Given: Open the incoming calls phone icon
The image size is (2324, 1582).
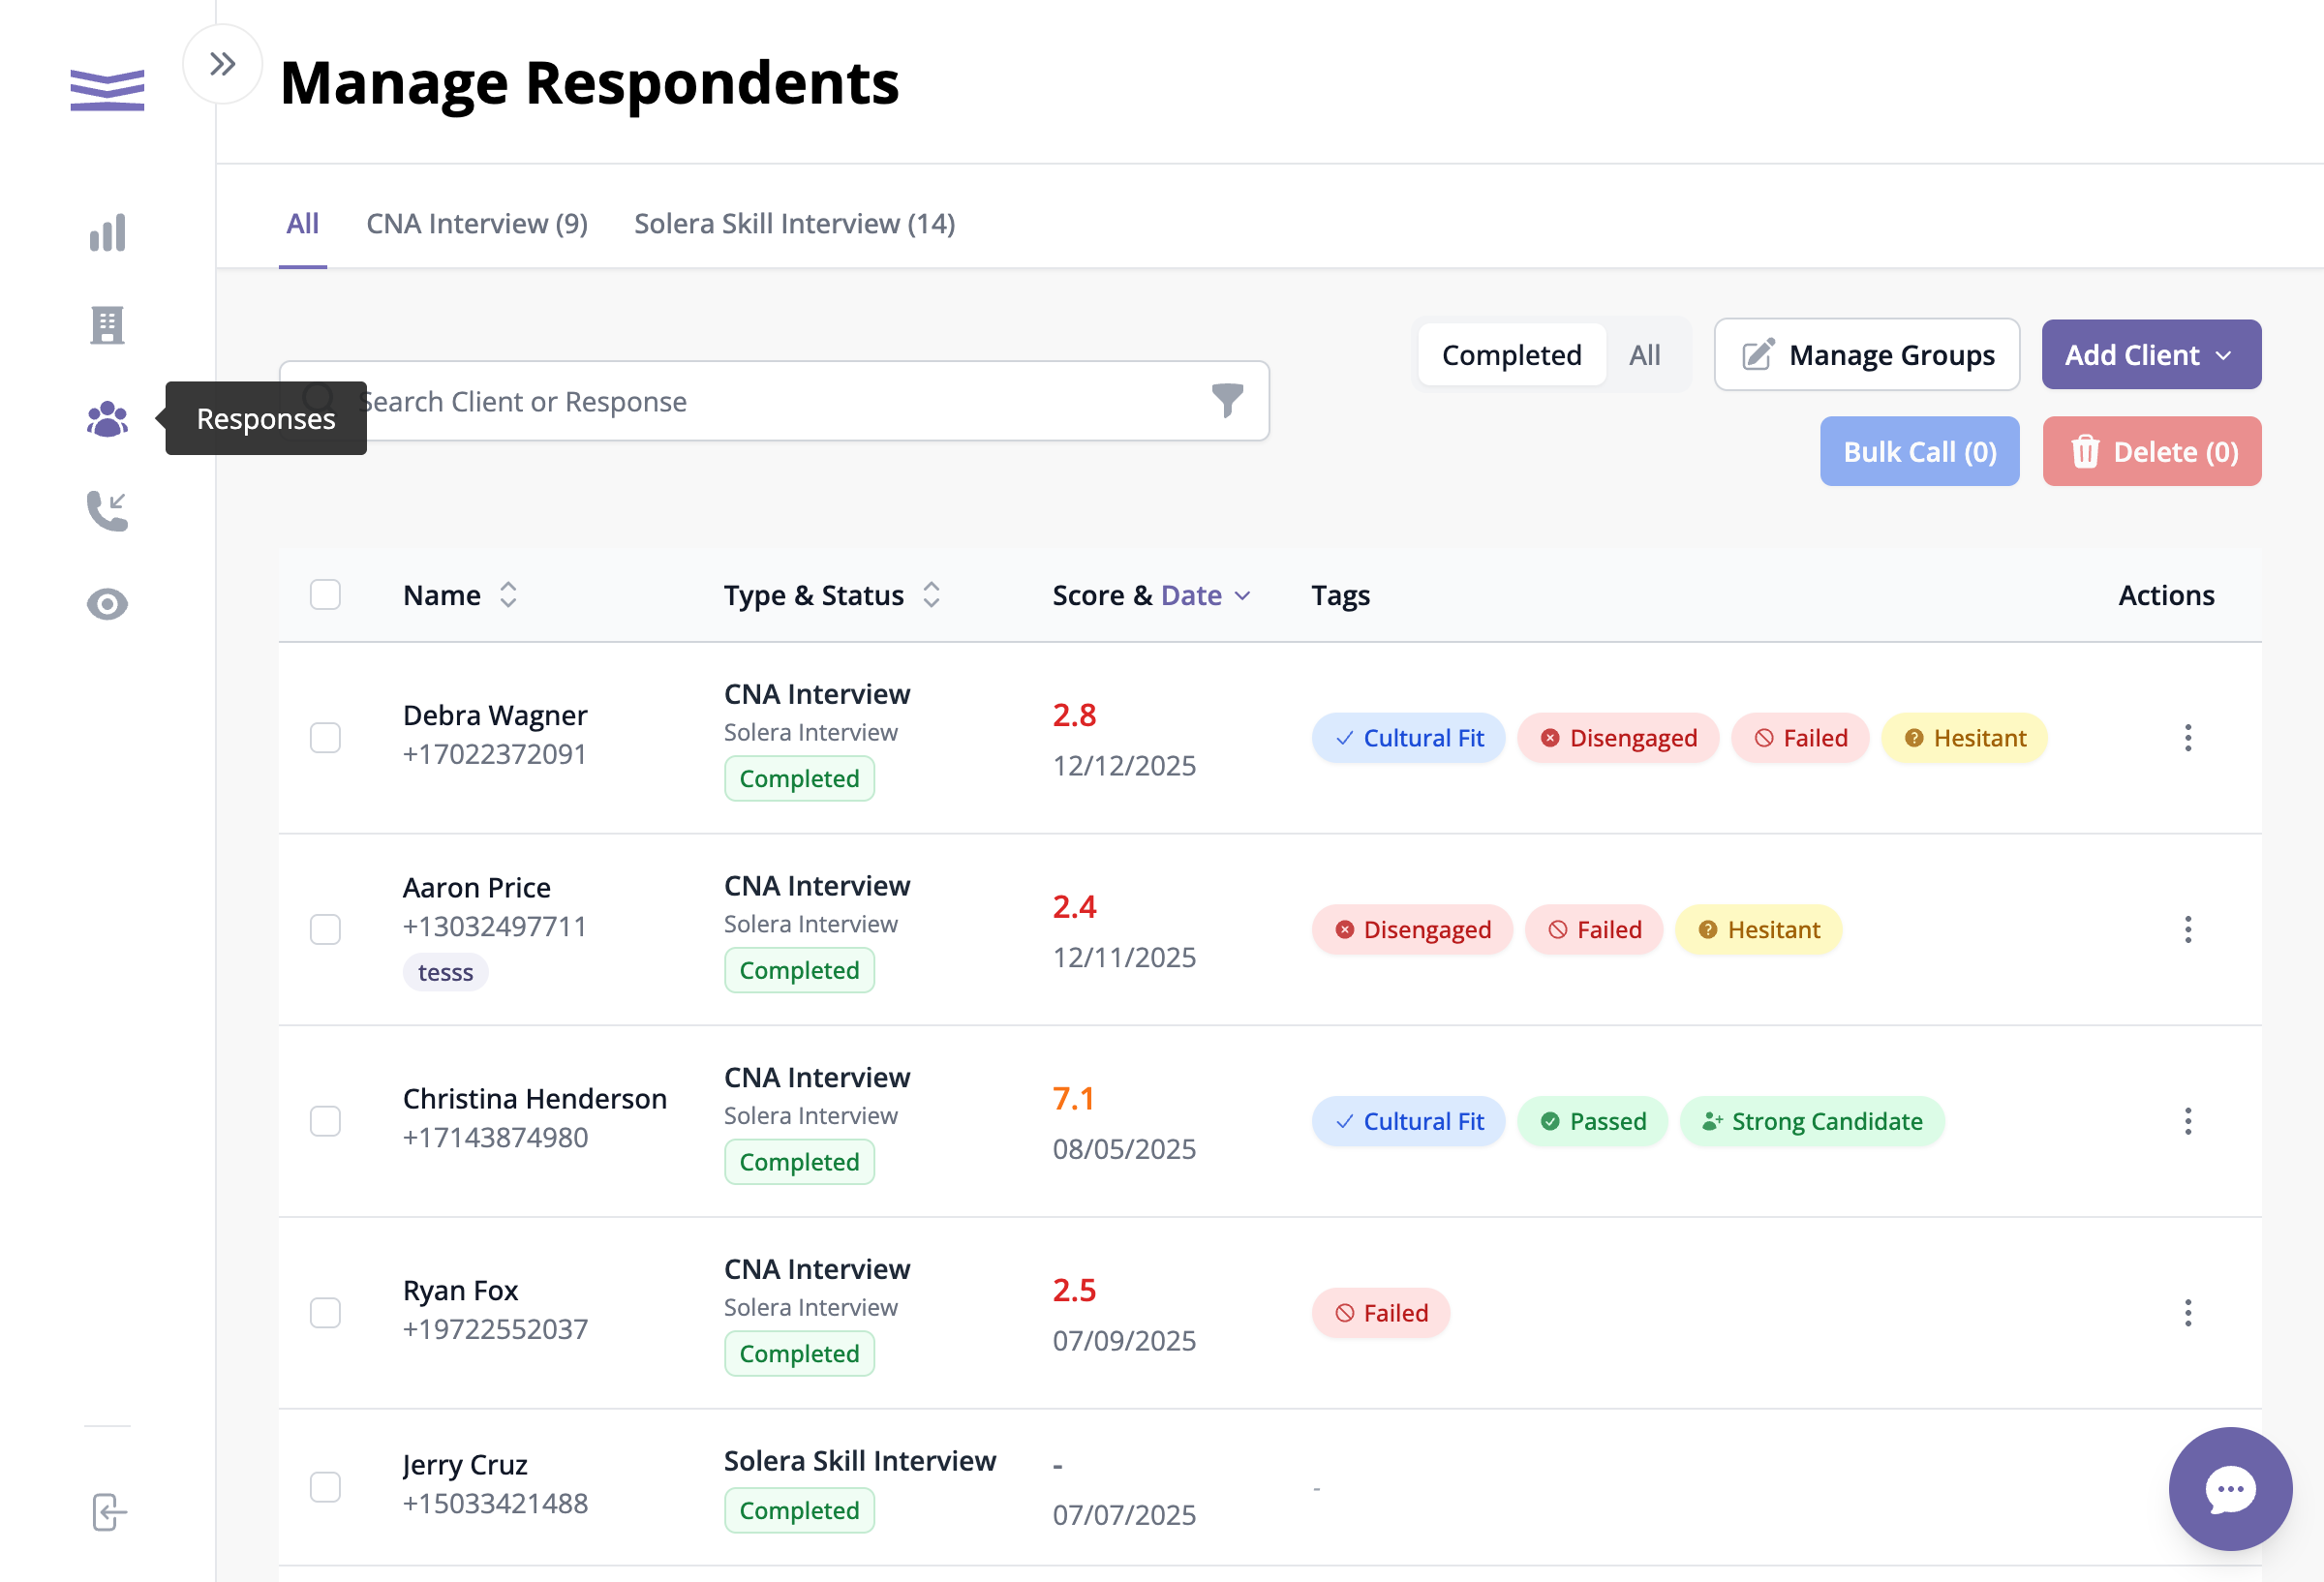Looking at the screenshot, I should pyautogui.click(x=107, y=511).
